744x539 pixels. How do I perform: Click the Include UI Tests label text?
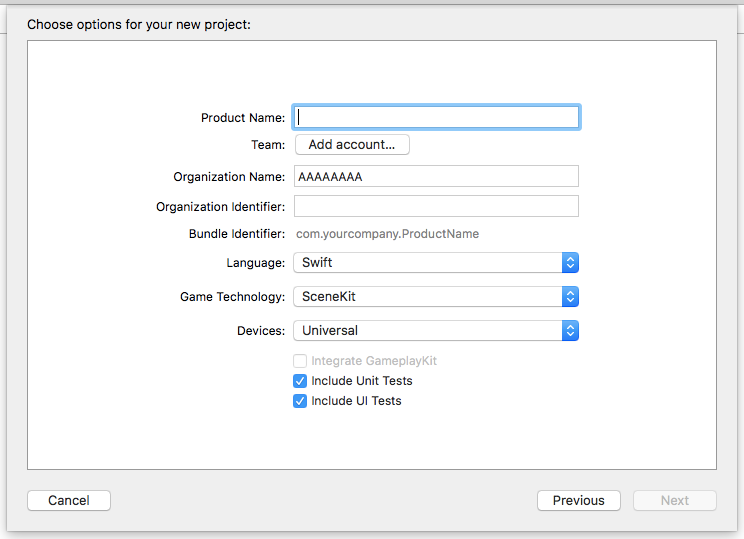[356, 401]
